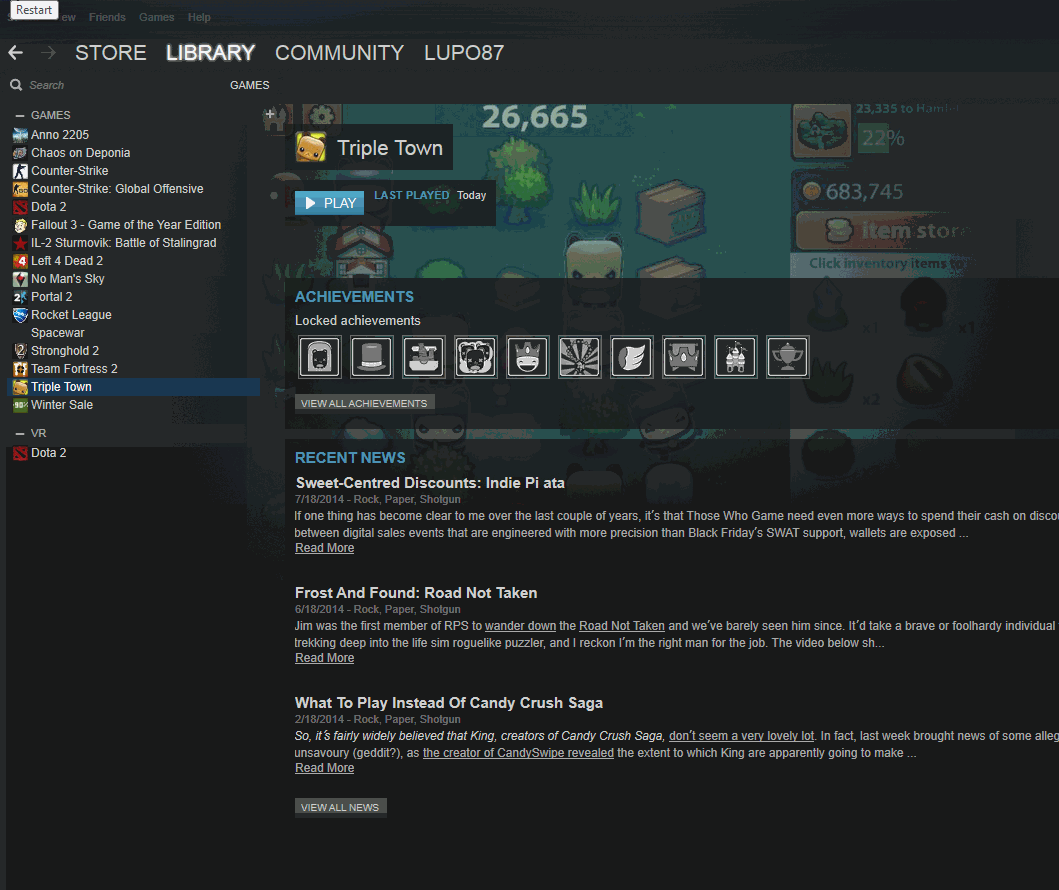Select the Anno 2205 game icon
The width and height of the screenshot is (1059, 890).
point(22,134)
